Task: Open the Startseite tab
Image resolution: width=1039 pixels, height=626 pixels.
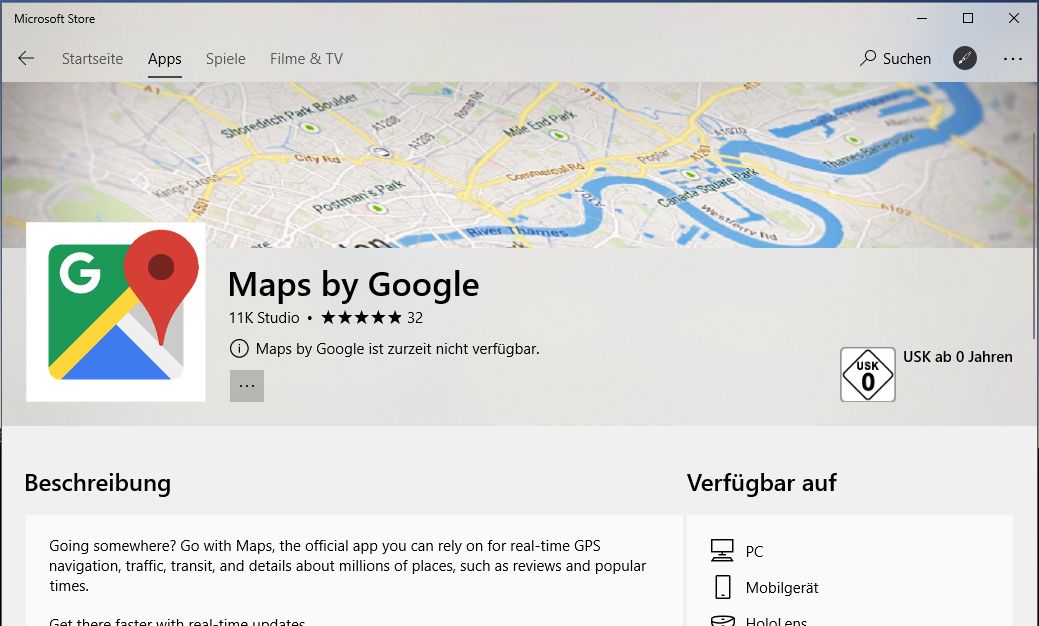Action: (92, 59)
